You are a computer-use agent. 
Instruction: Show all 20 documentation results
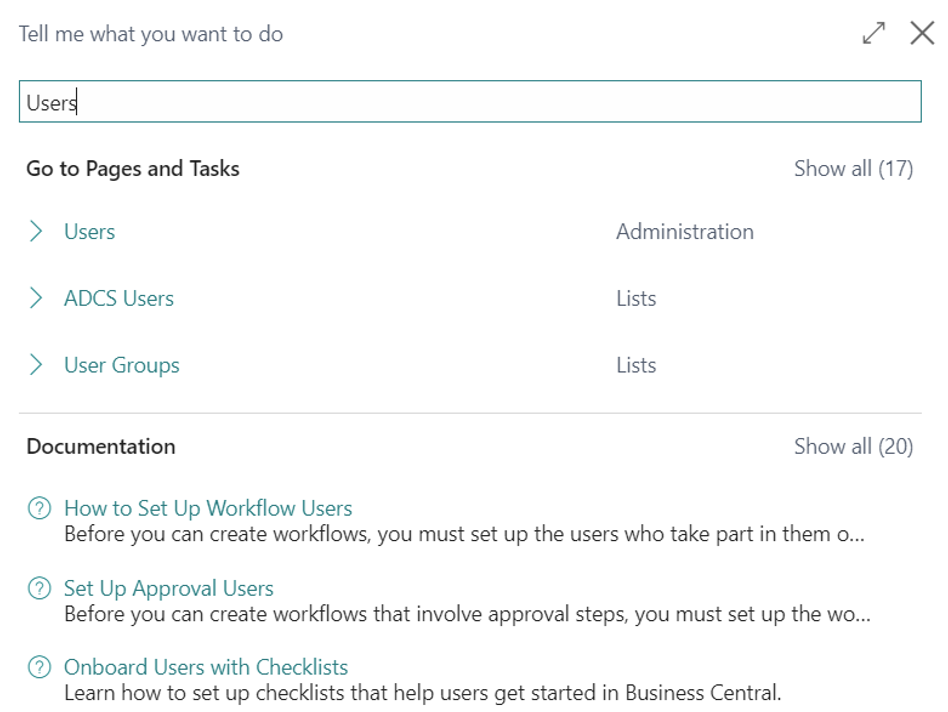(x=853, y=447)
